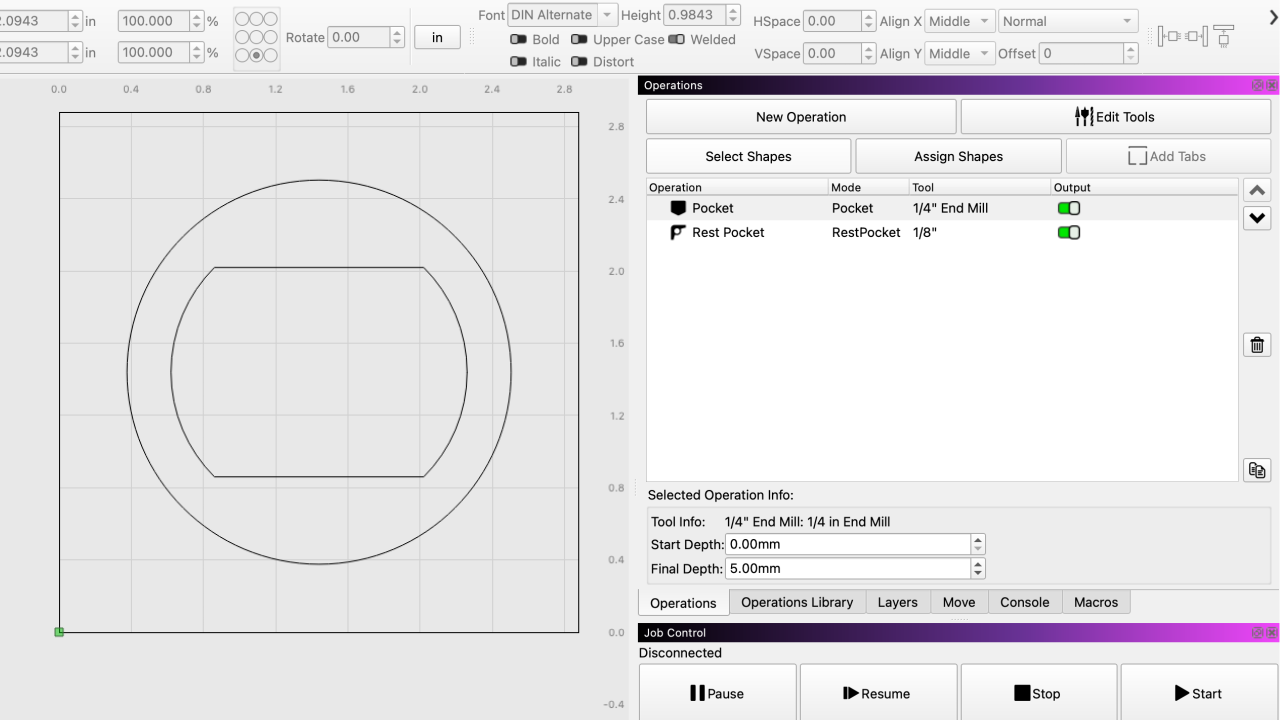The width and height of the screenshot is (1280, 720).
Task: Click the Final Depth input field
Action: [x=847, y=568]
